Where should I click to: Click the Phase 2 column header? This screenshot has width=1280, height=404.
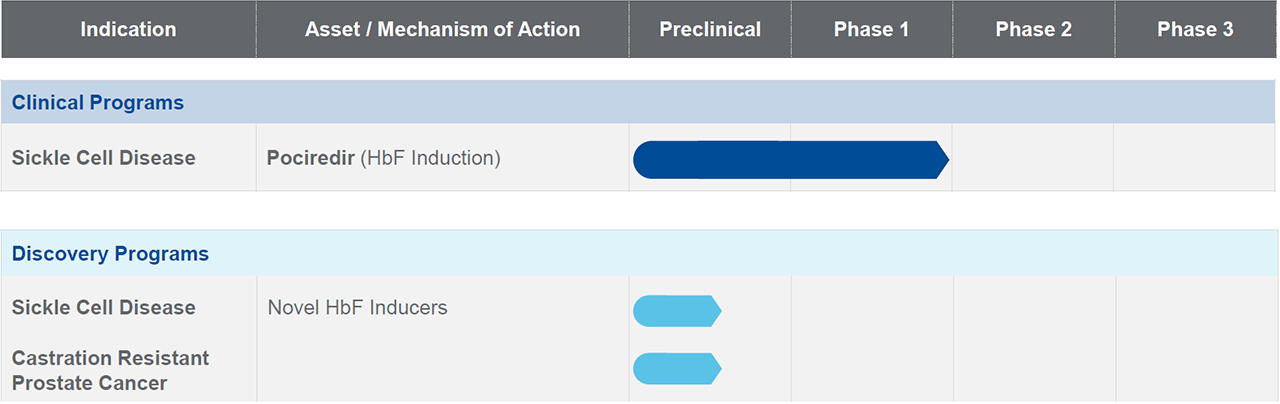pyautogui.click(x=1033, y=30)
